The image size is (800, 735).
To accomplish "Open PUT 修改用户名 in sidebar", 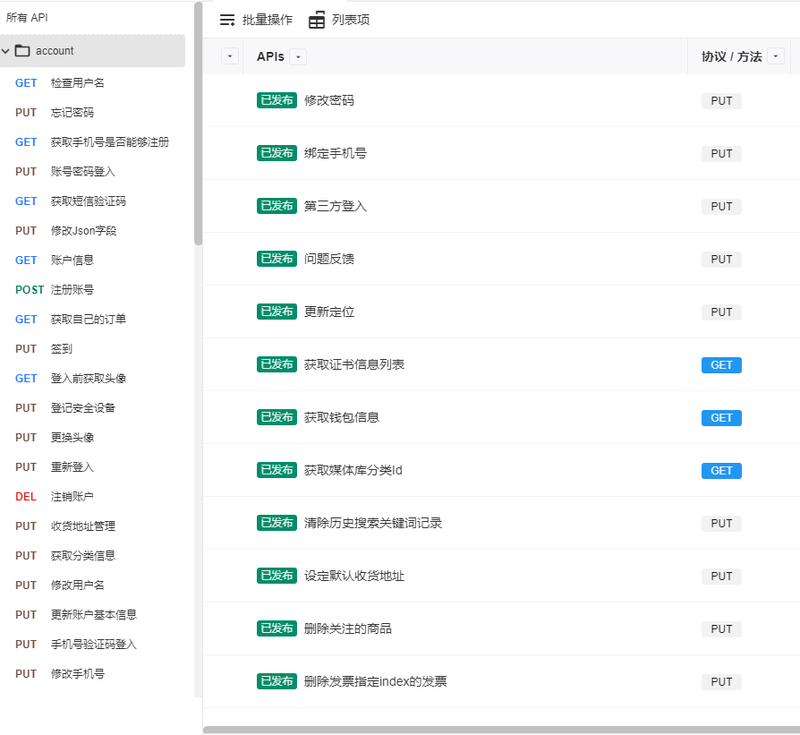I will pos(92,586).
